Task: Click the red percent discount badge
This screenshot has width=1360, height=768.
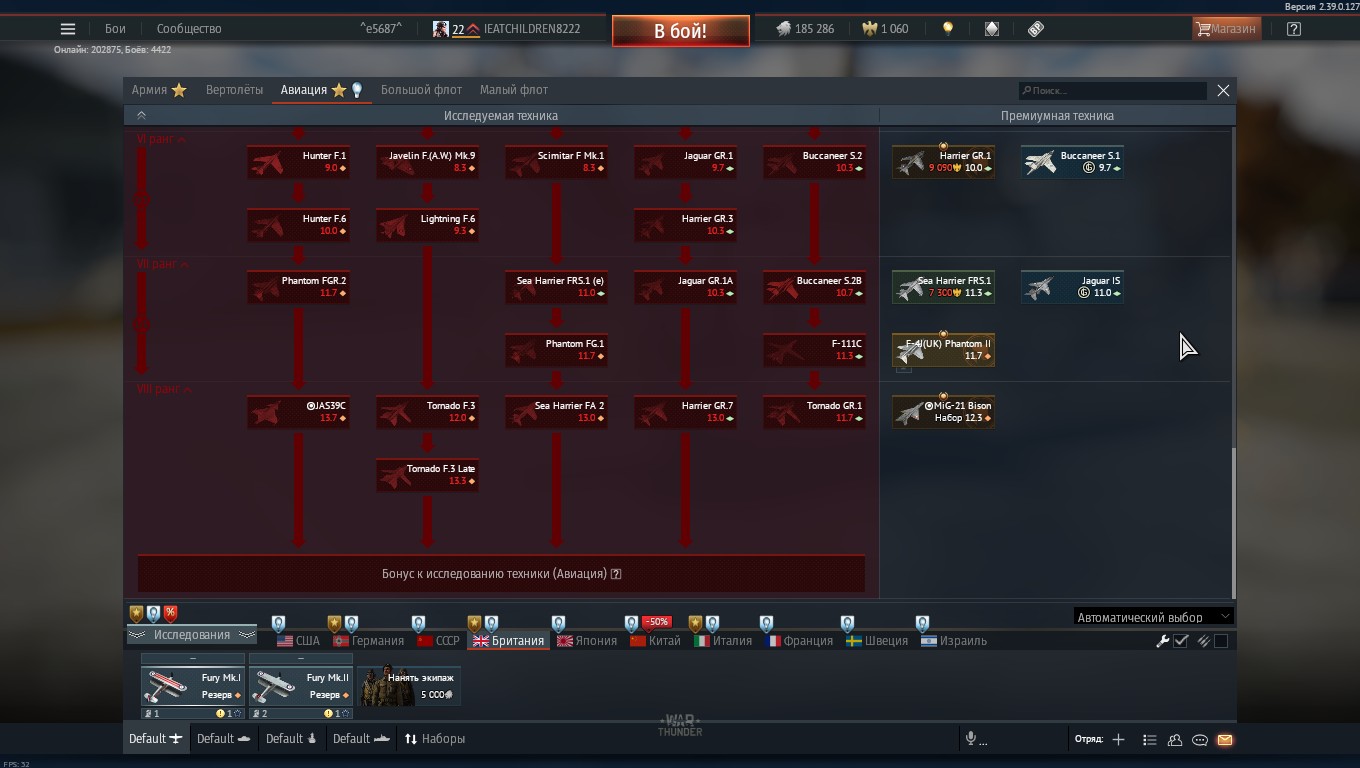Action: 170,613
